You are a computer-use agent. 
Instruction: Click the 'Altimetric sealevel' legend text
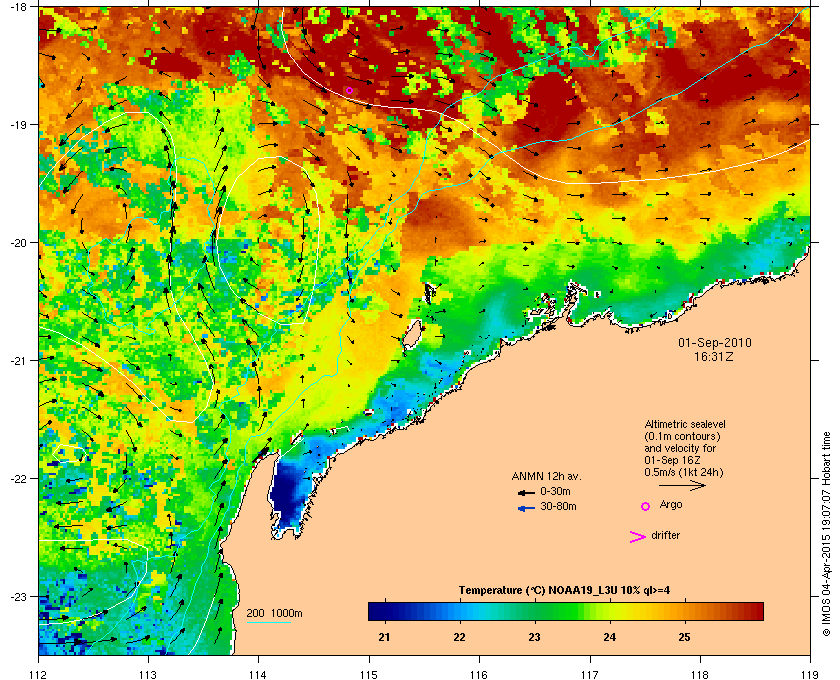(x=685, y=424)
